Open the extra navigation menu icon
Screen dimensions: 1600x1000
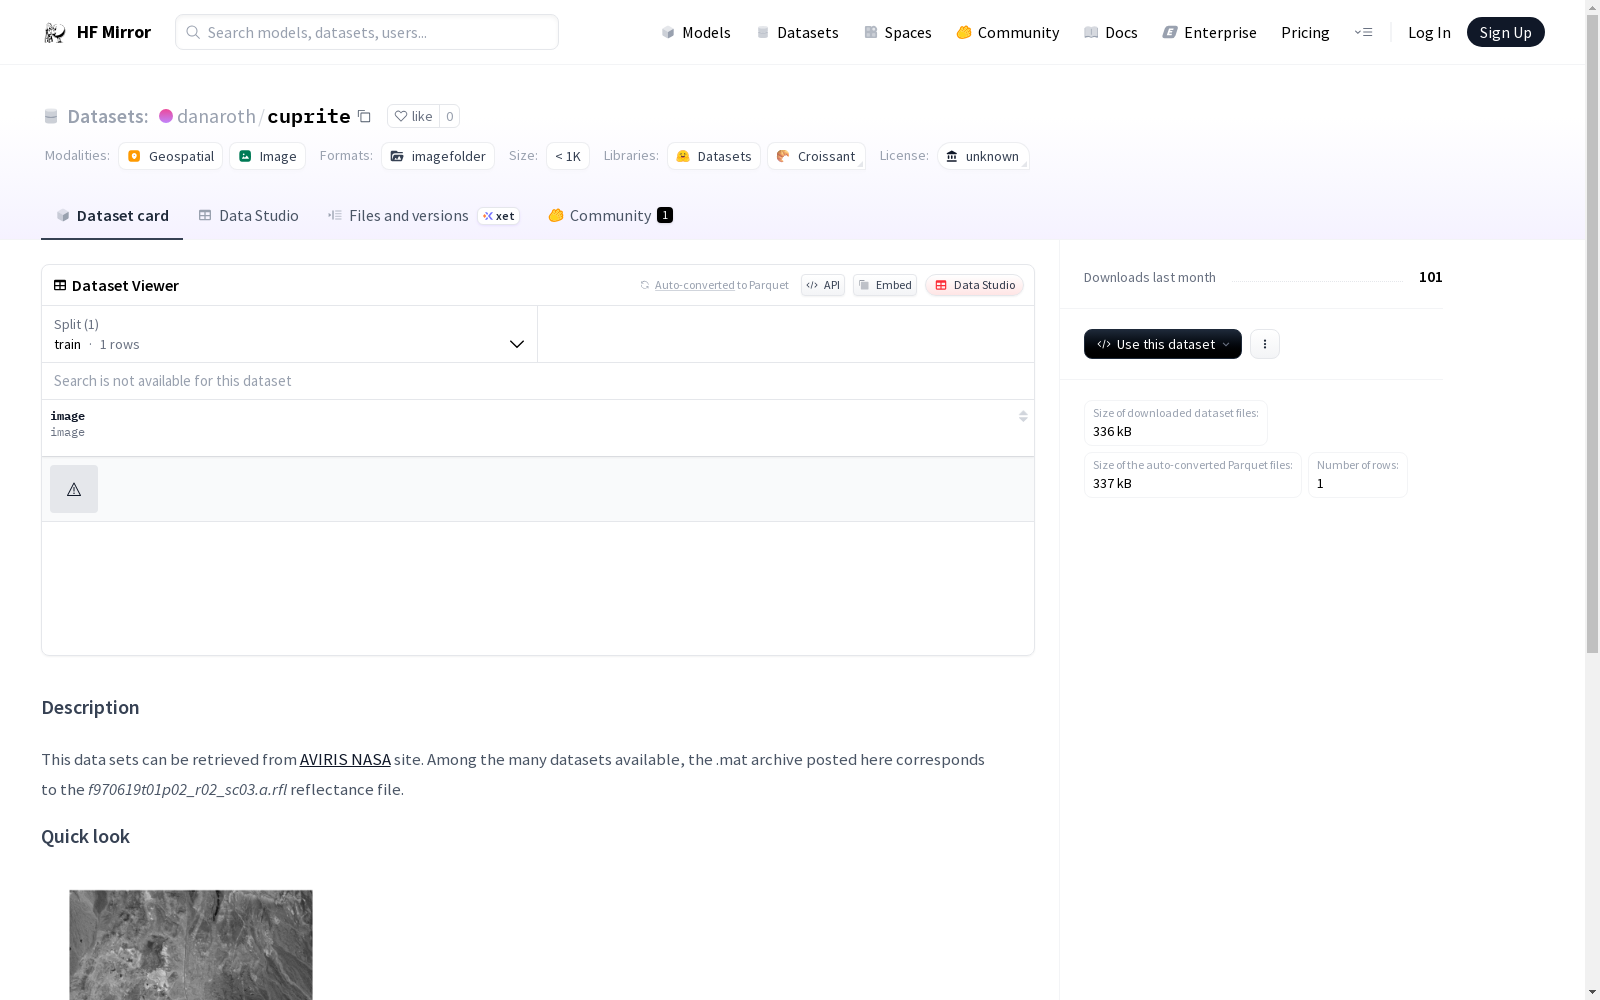click(x=1363, y=32)
